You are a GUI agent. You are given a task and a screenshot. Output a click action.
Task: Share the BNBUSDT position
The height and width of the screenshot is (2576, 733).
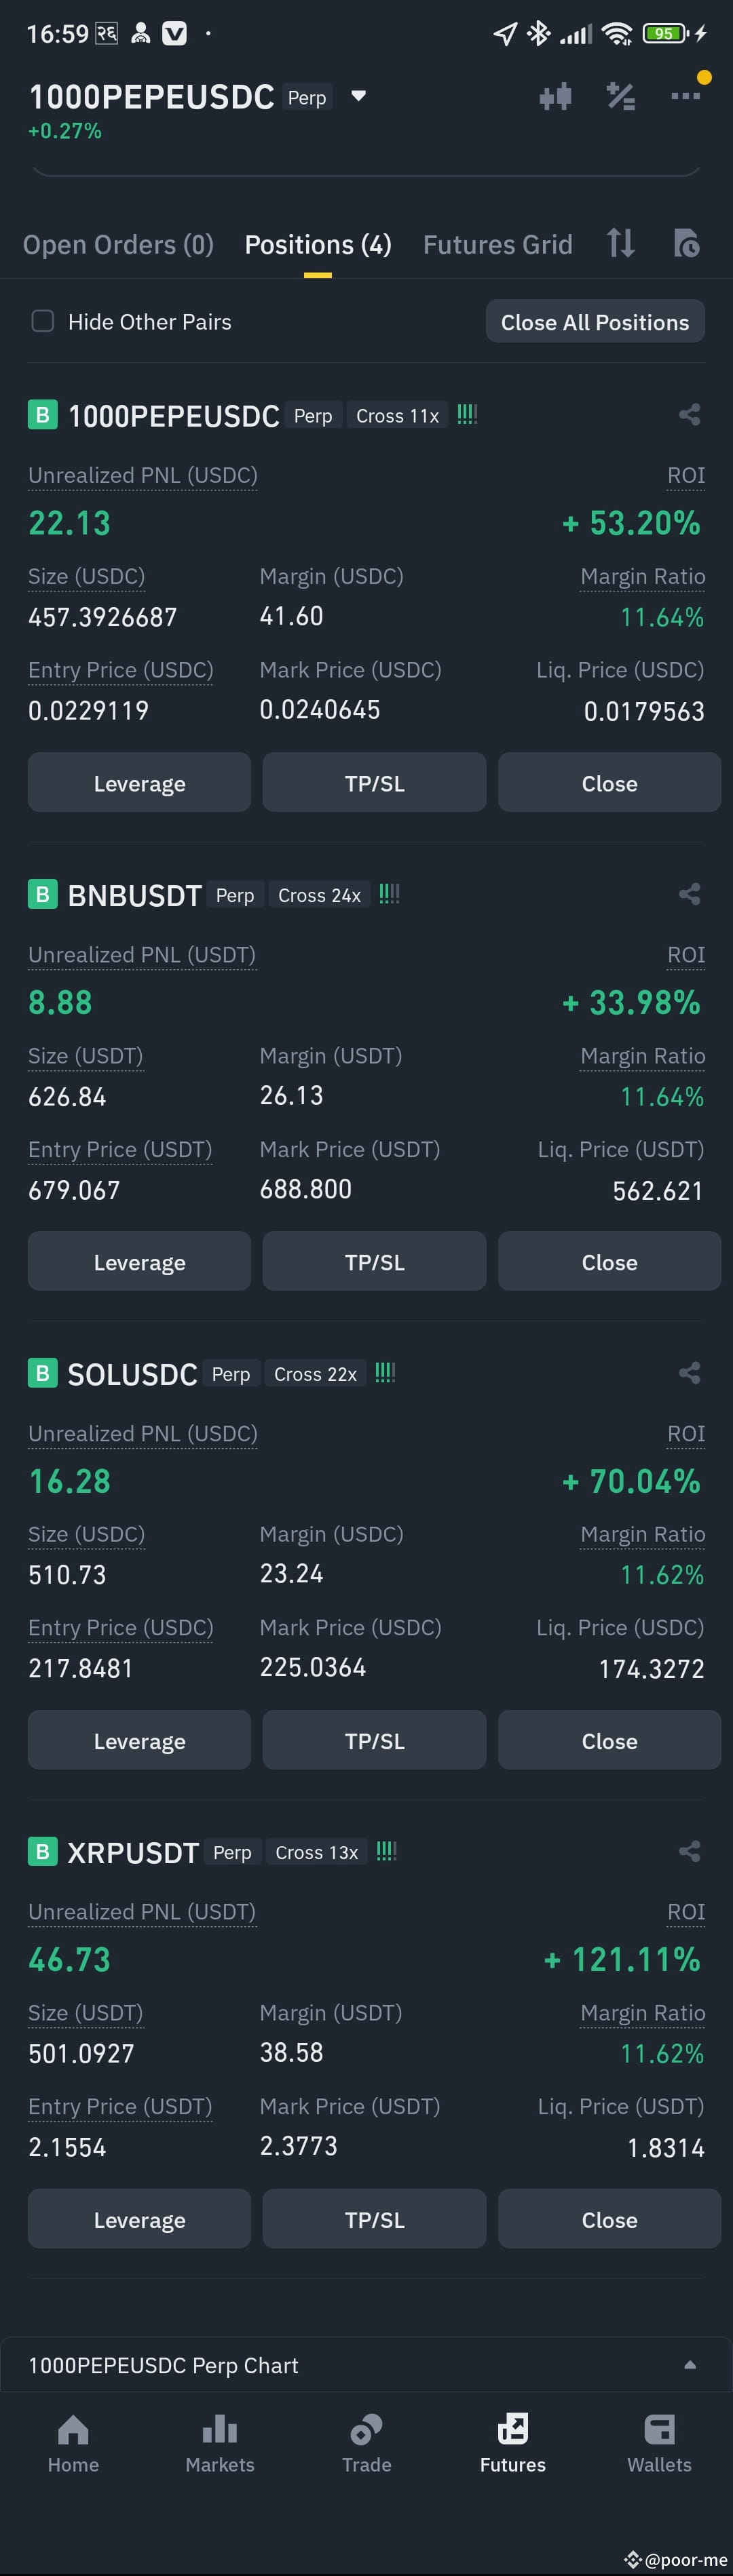click(689, 894)
